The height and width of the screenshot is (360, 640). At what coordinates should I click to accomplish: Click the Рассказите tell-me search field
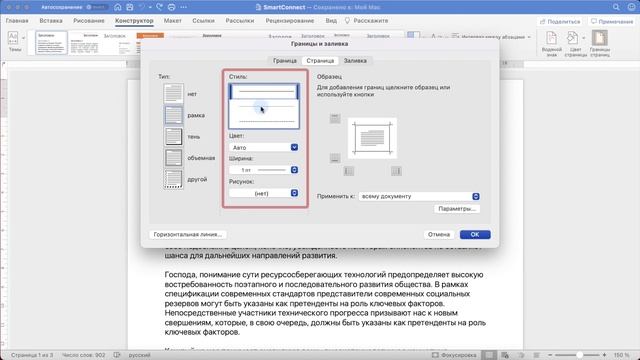[x=367, y=20]
